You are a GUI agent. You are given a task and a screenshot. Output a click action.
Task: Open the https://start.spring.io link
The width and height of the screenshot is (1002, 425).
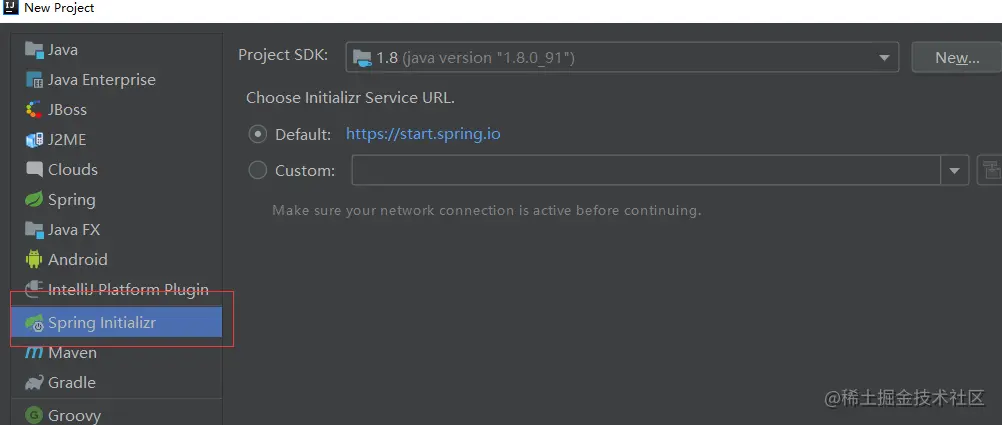(x=423, y=134)
